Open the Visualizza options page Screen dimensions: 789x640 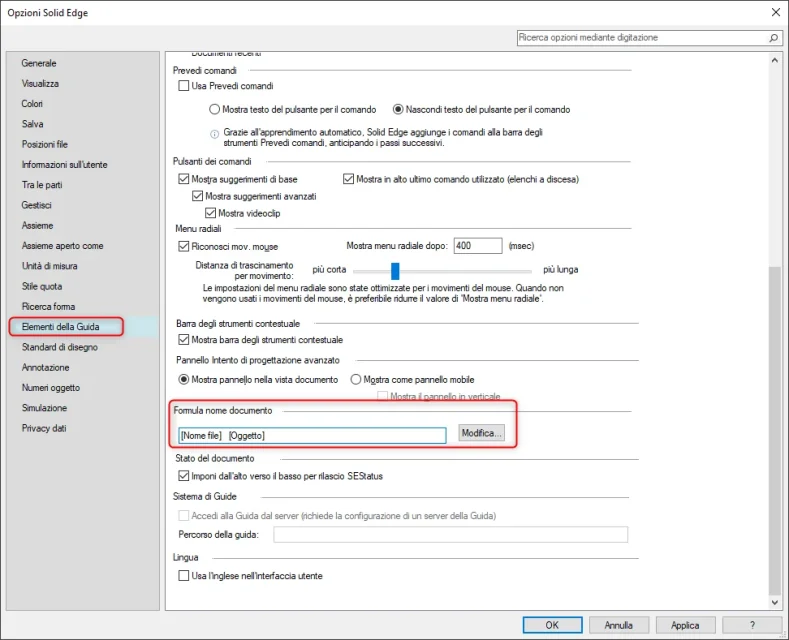(x=40, y=84)
